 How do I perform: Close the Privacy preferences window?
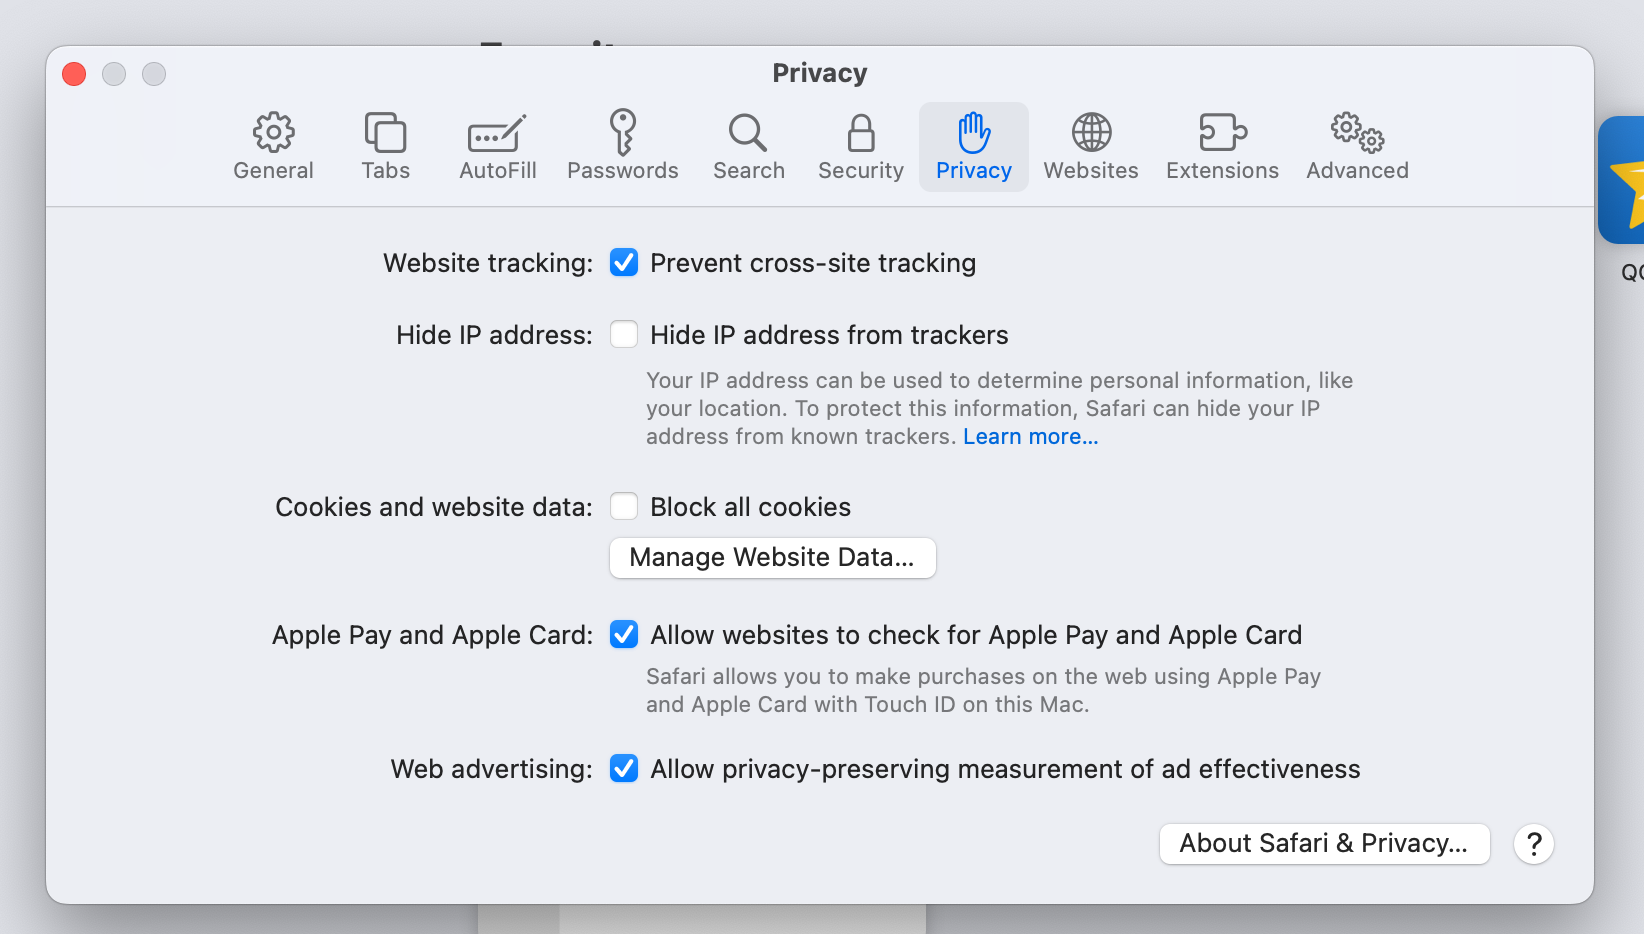pyautogui.click(x=74, y=74)
